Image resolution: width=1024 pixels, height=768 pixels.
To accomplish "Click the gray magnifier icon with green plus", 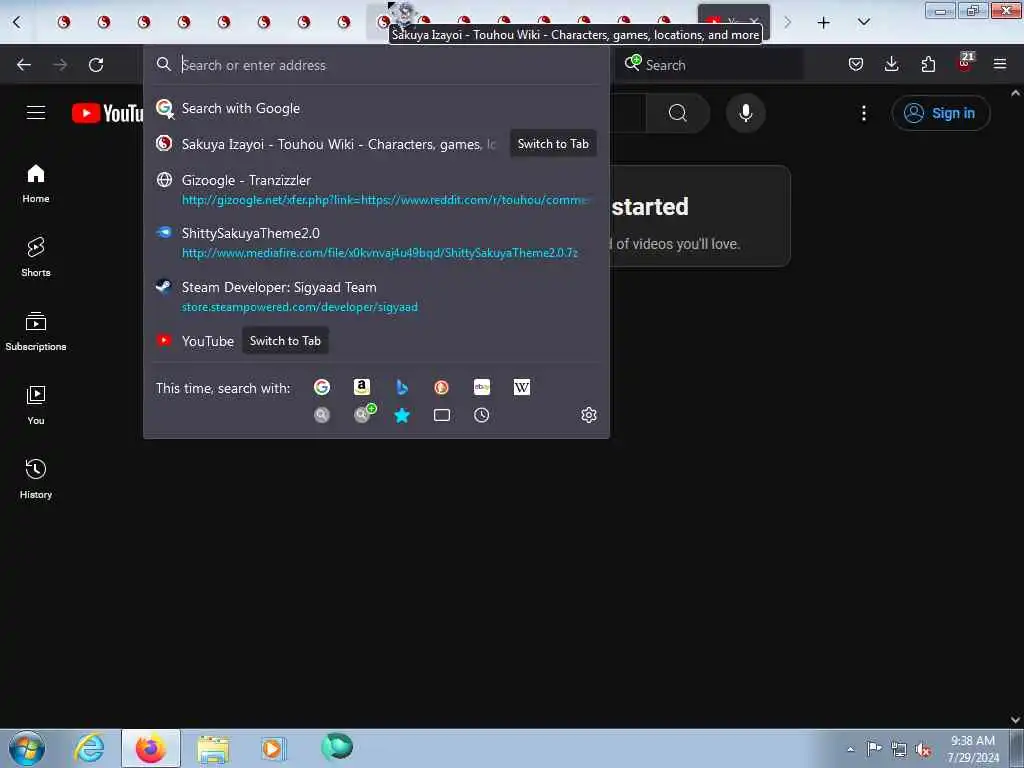I will pyautogui.click(x=364, y=413).
